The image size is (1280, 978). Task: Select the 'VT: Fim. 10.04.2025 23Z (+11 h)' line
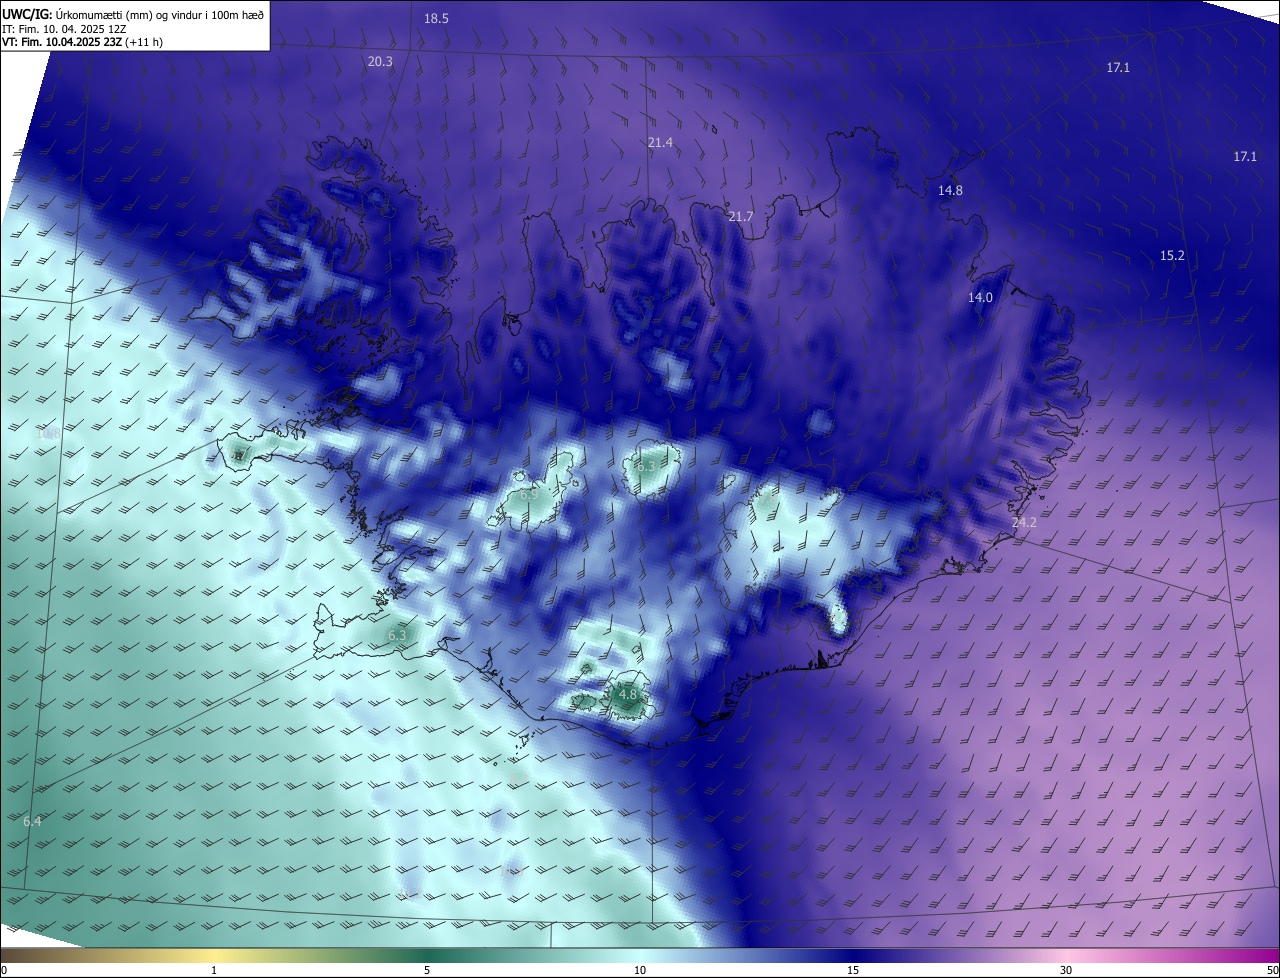[82, 42]
